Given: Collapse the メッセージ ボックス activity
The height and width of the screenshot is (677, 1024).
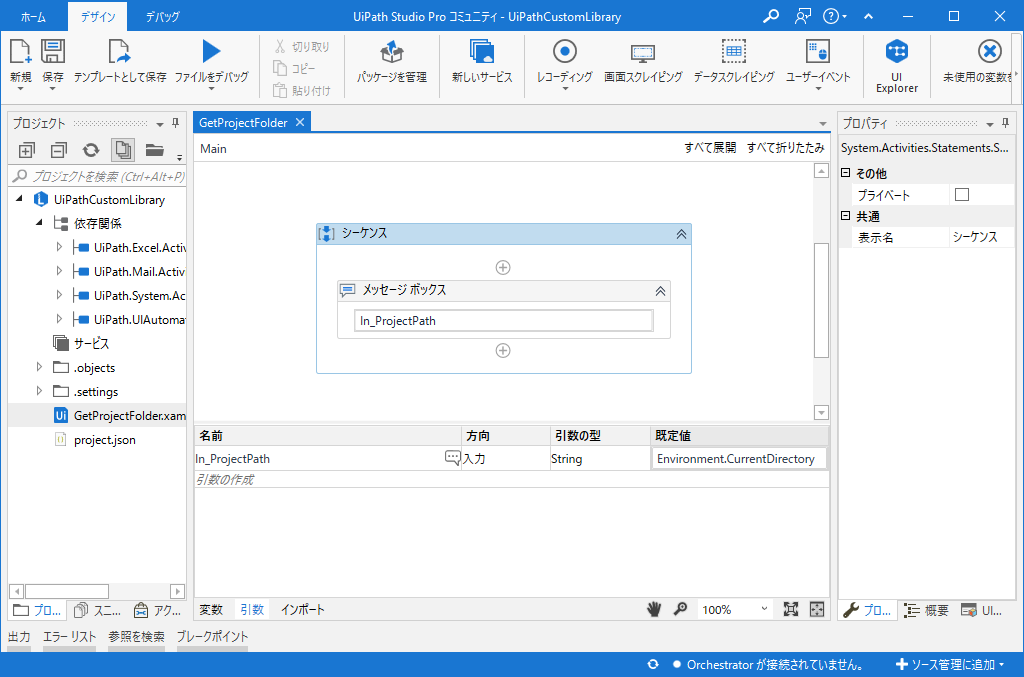Looking at the screenshot, I should pyautogui.click(x=660, y=291).
